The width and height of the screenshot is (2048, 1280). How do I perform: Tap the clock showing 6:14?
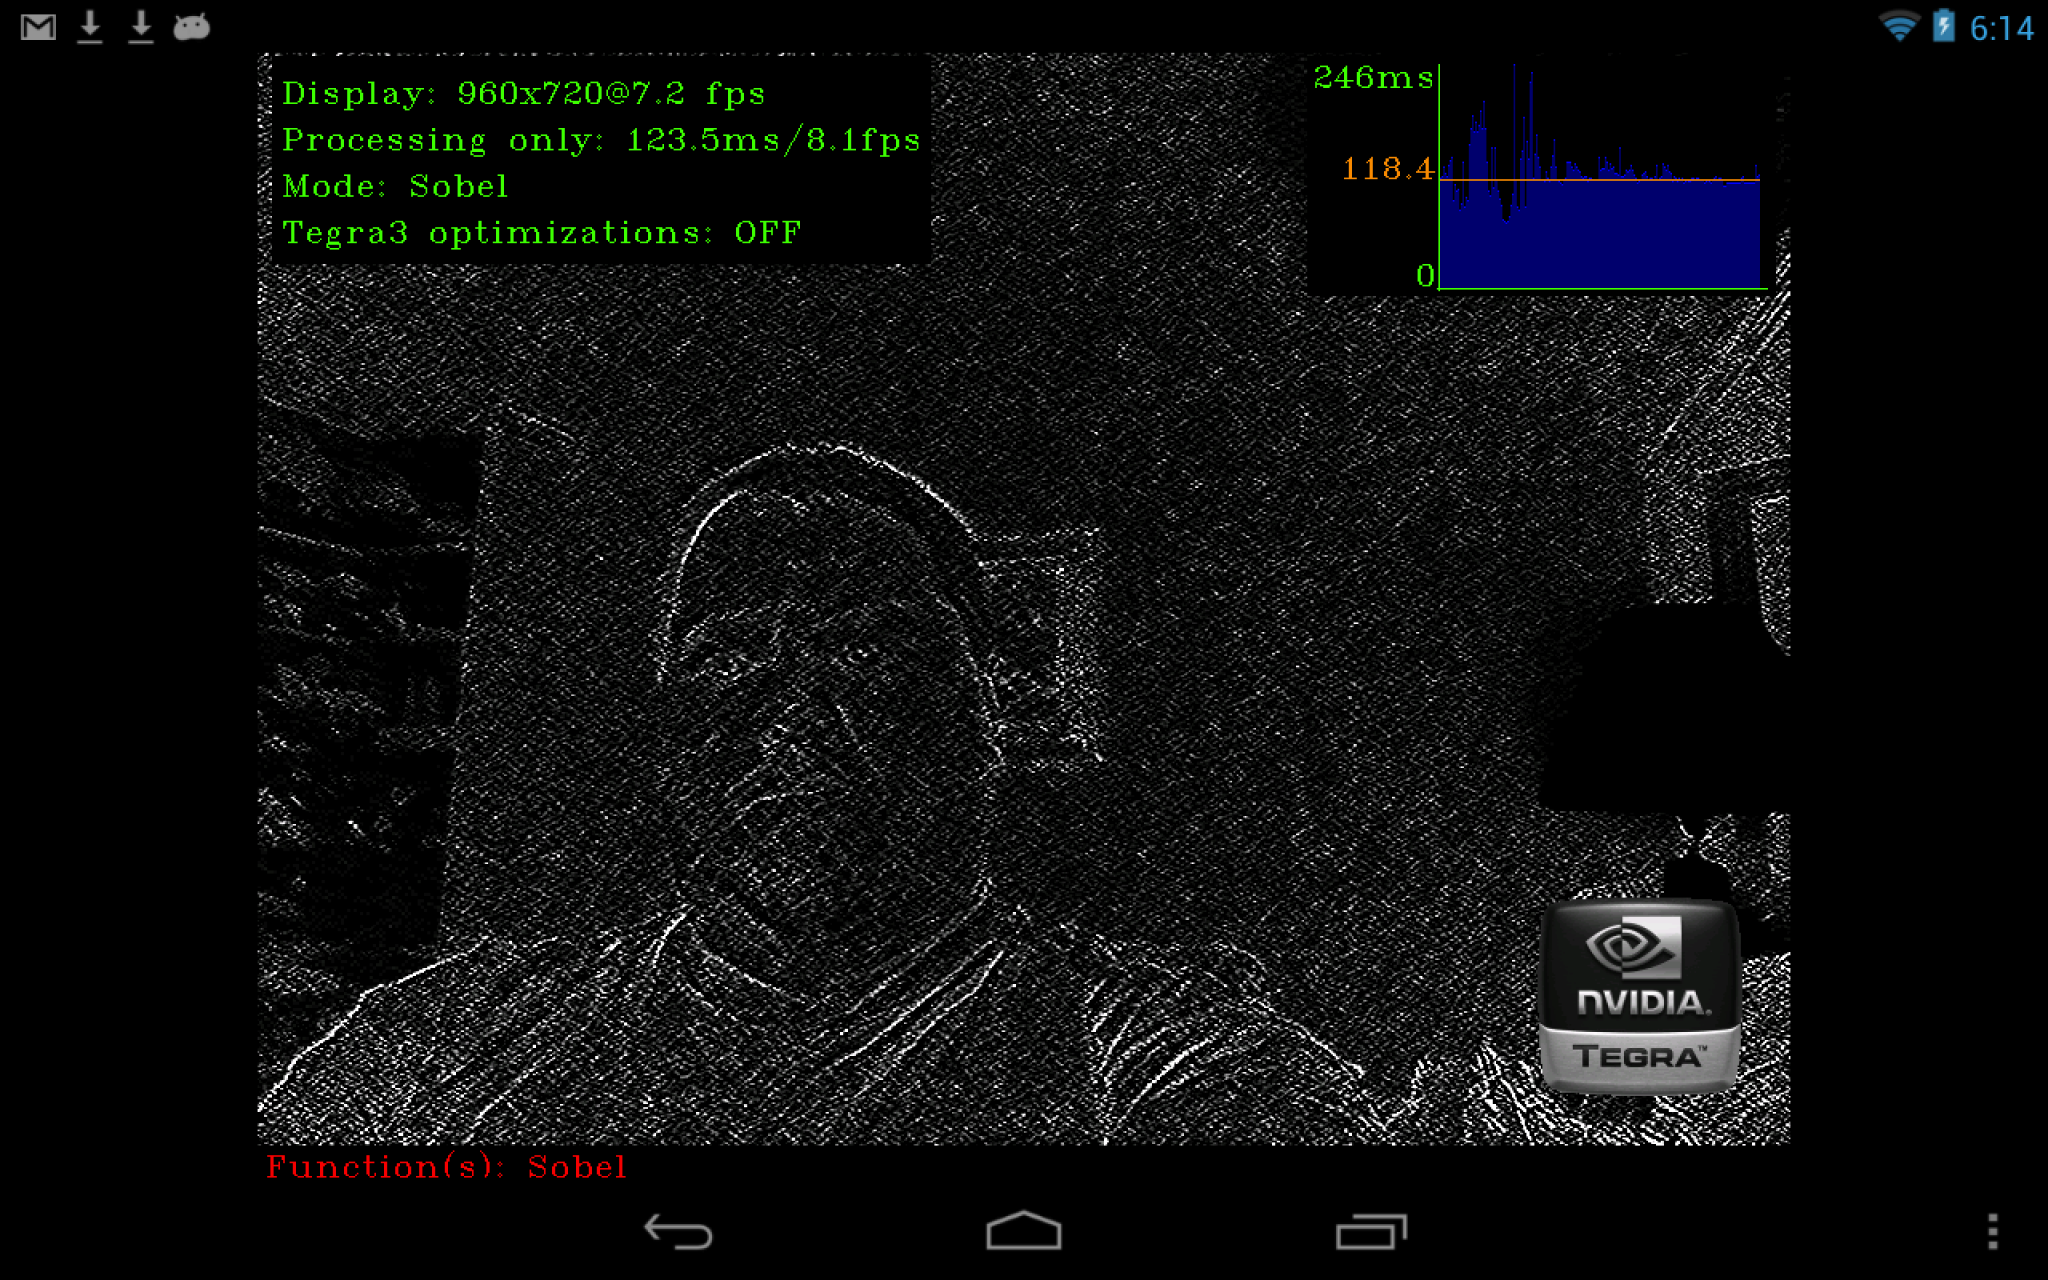click(x=2001, y=28)
